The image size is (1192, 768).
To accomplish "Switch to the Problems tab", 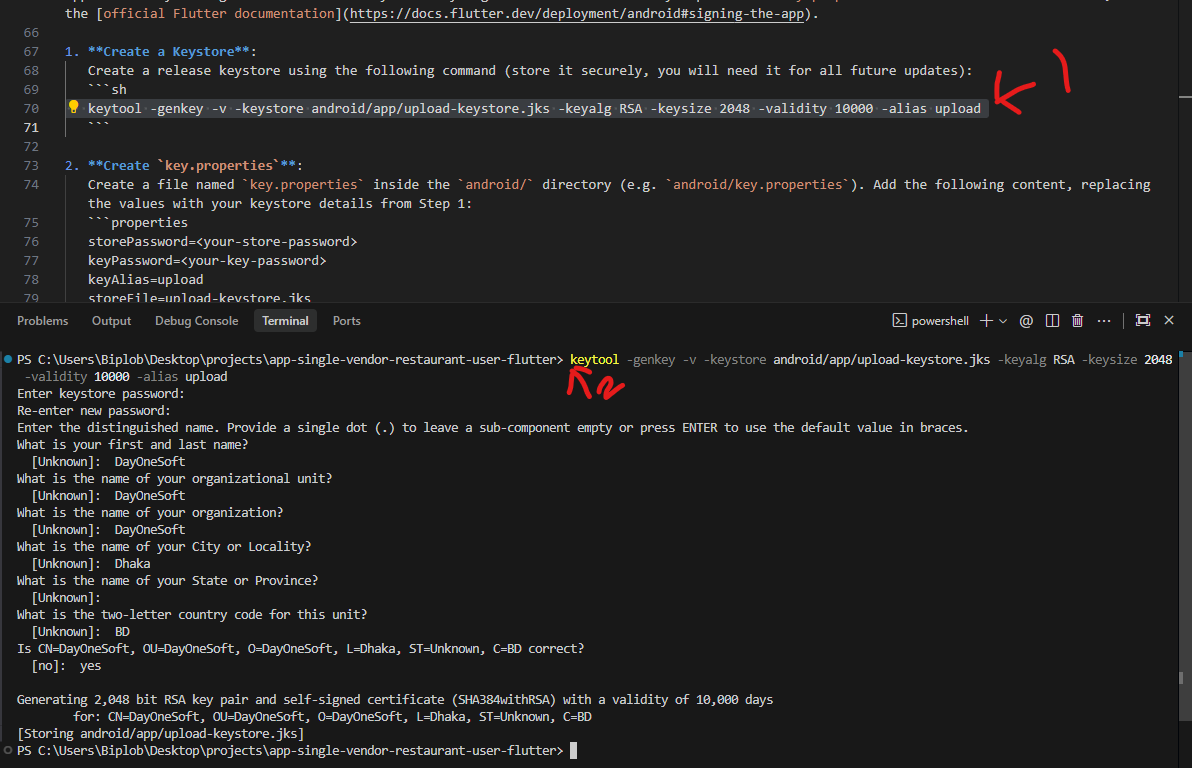I will tap(43, 321).
